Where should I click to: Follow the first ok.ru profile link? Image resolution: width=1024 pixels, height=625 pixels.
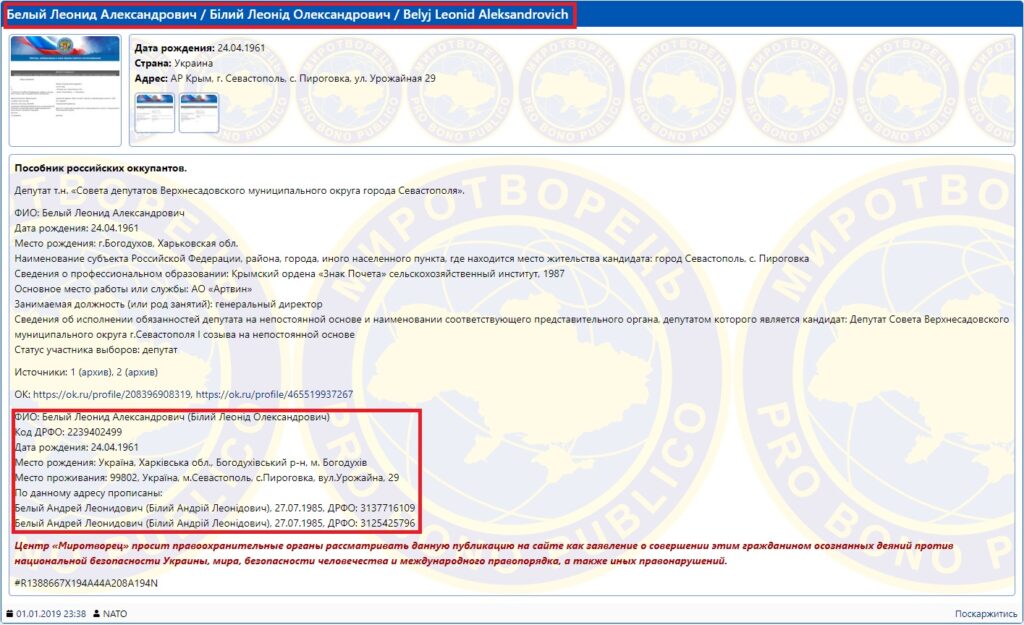pos(113,394)
